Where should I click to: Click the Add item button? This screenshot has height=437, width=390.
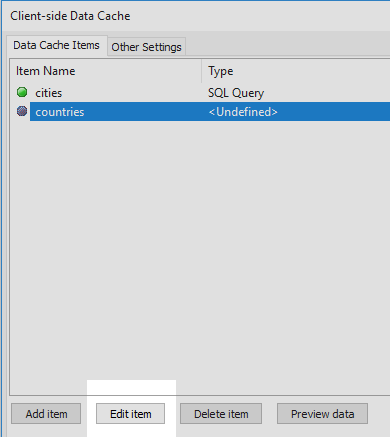pos(46,414)
